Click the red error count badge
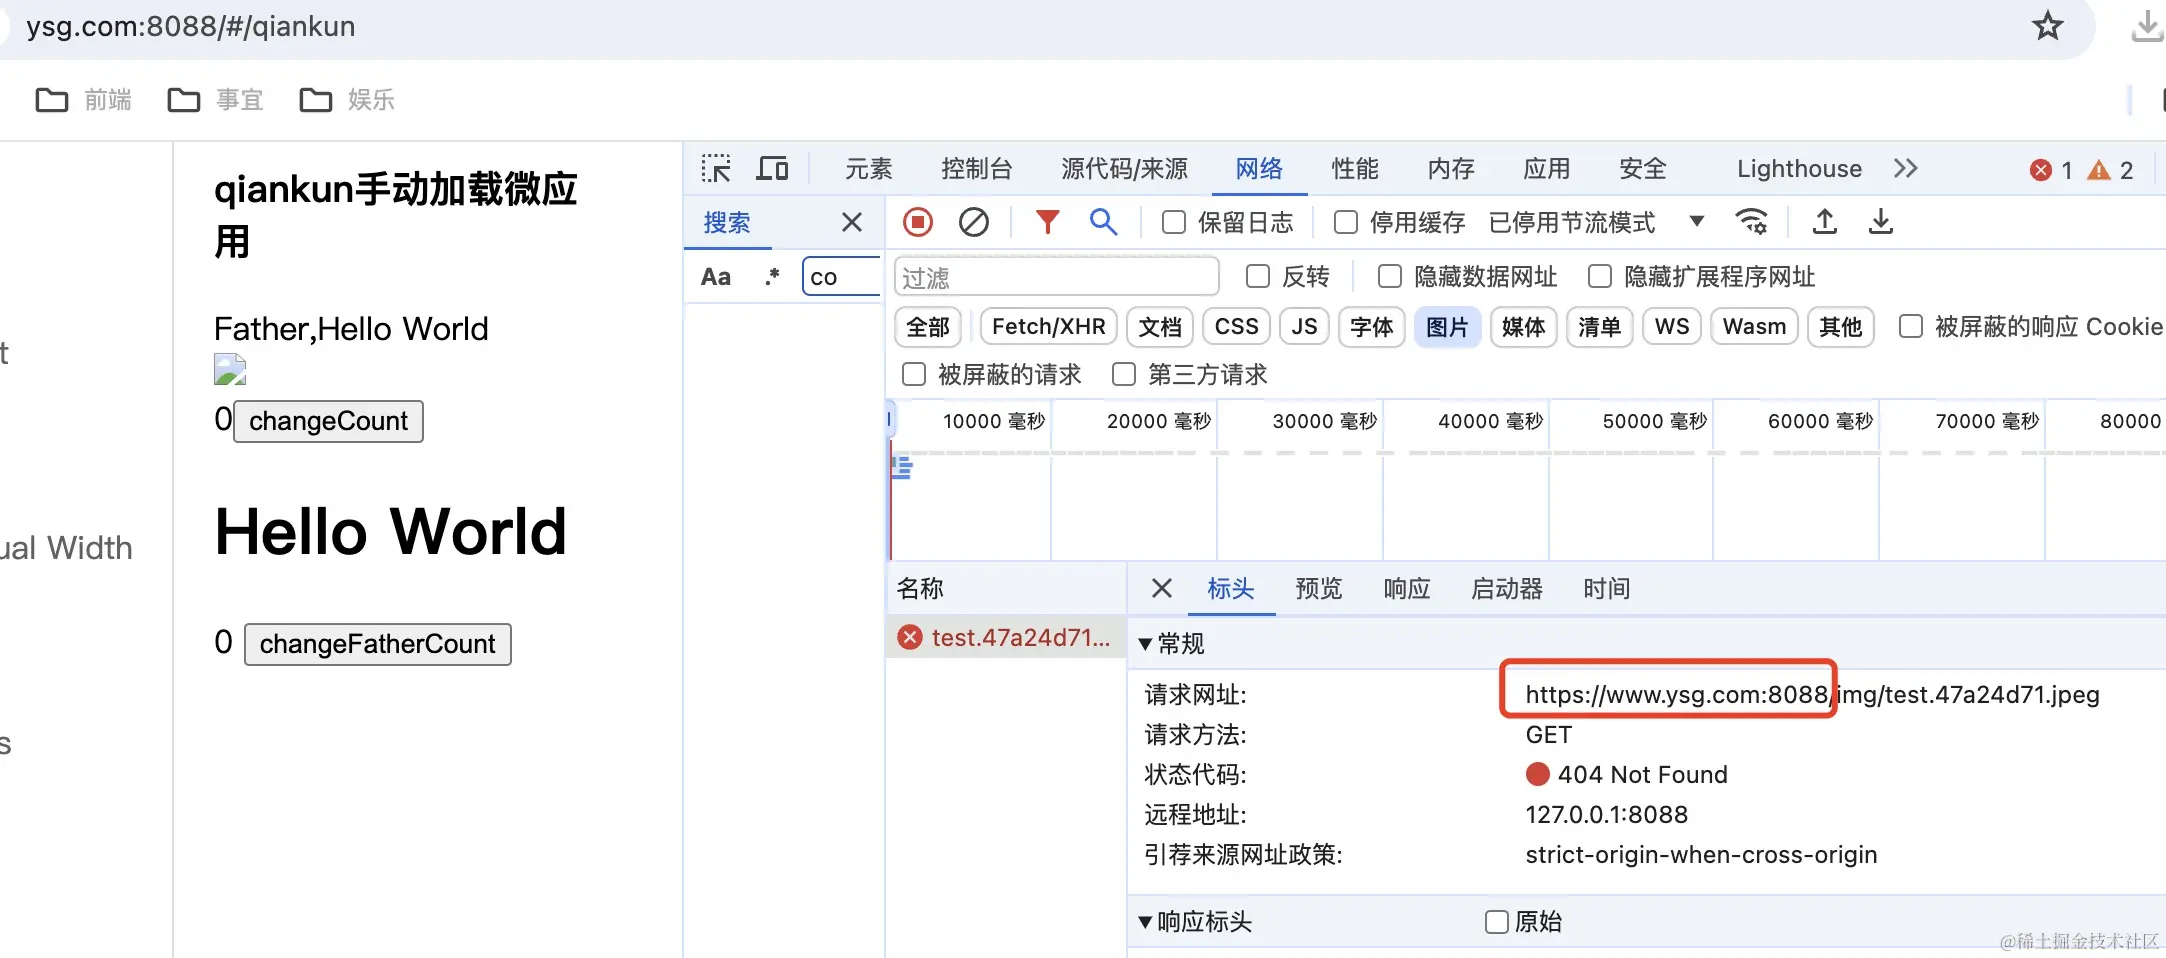 2050,170
